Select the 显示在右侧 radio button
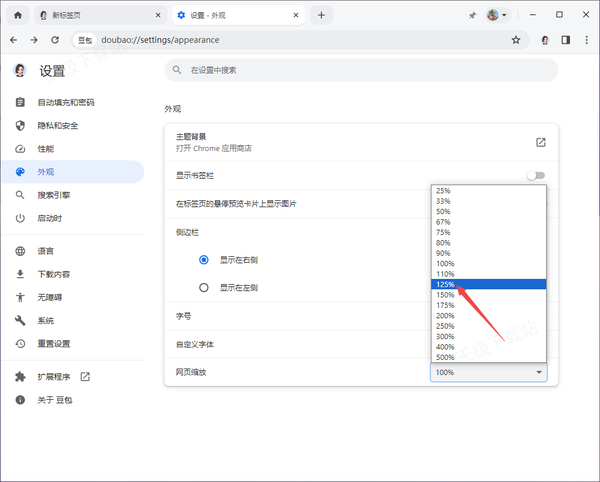The width and height of the screenshot is (600, 482). (204, 259)
